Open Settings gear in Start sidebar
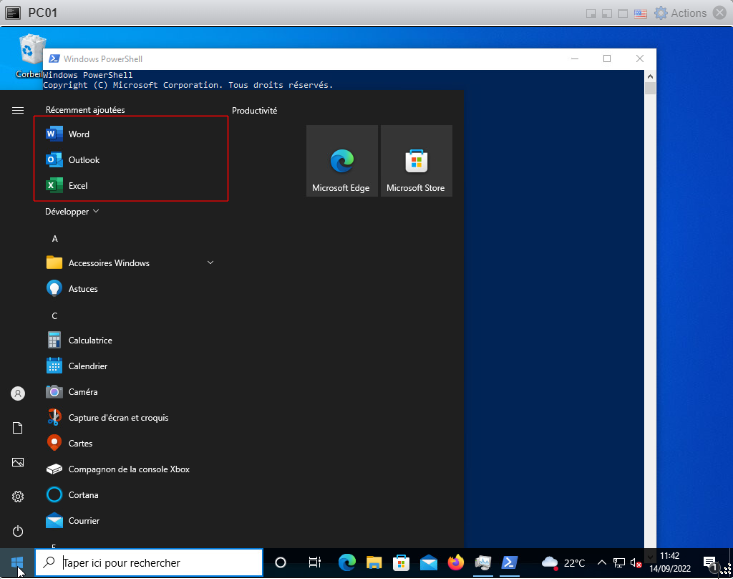 pos(17,497)
